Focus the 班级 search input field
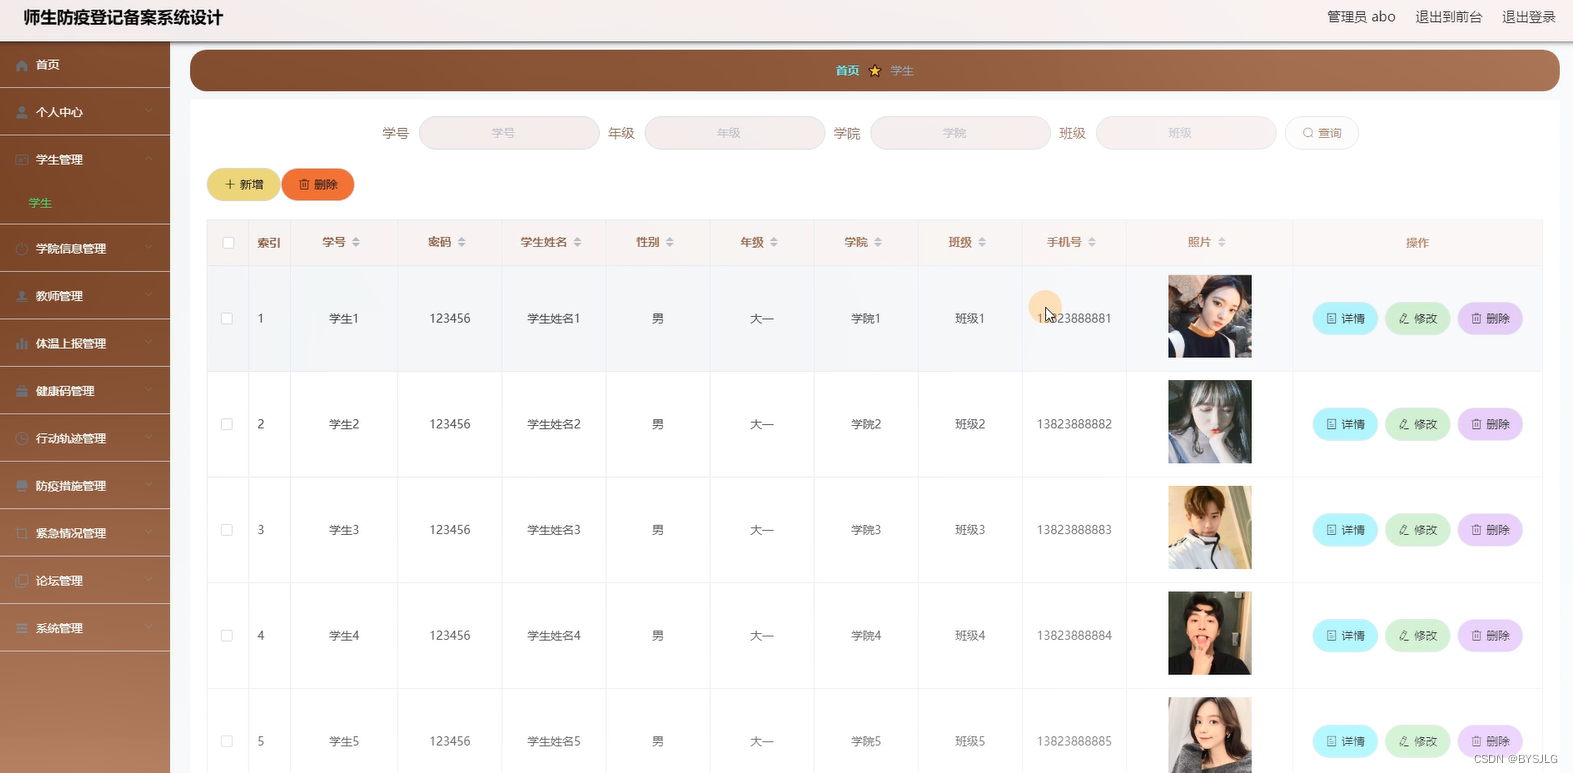Viewport: 1573px width, 773px height. [x=1186, y=133]
